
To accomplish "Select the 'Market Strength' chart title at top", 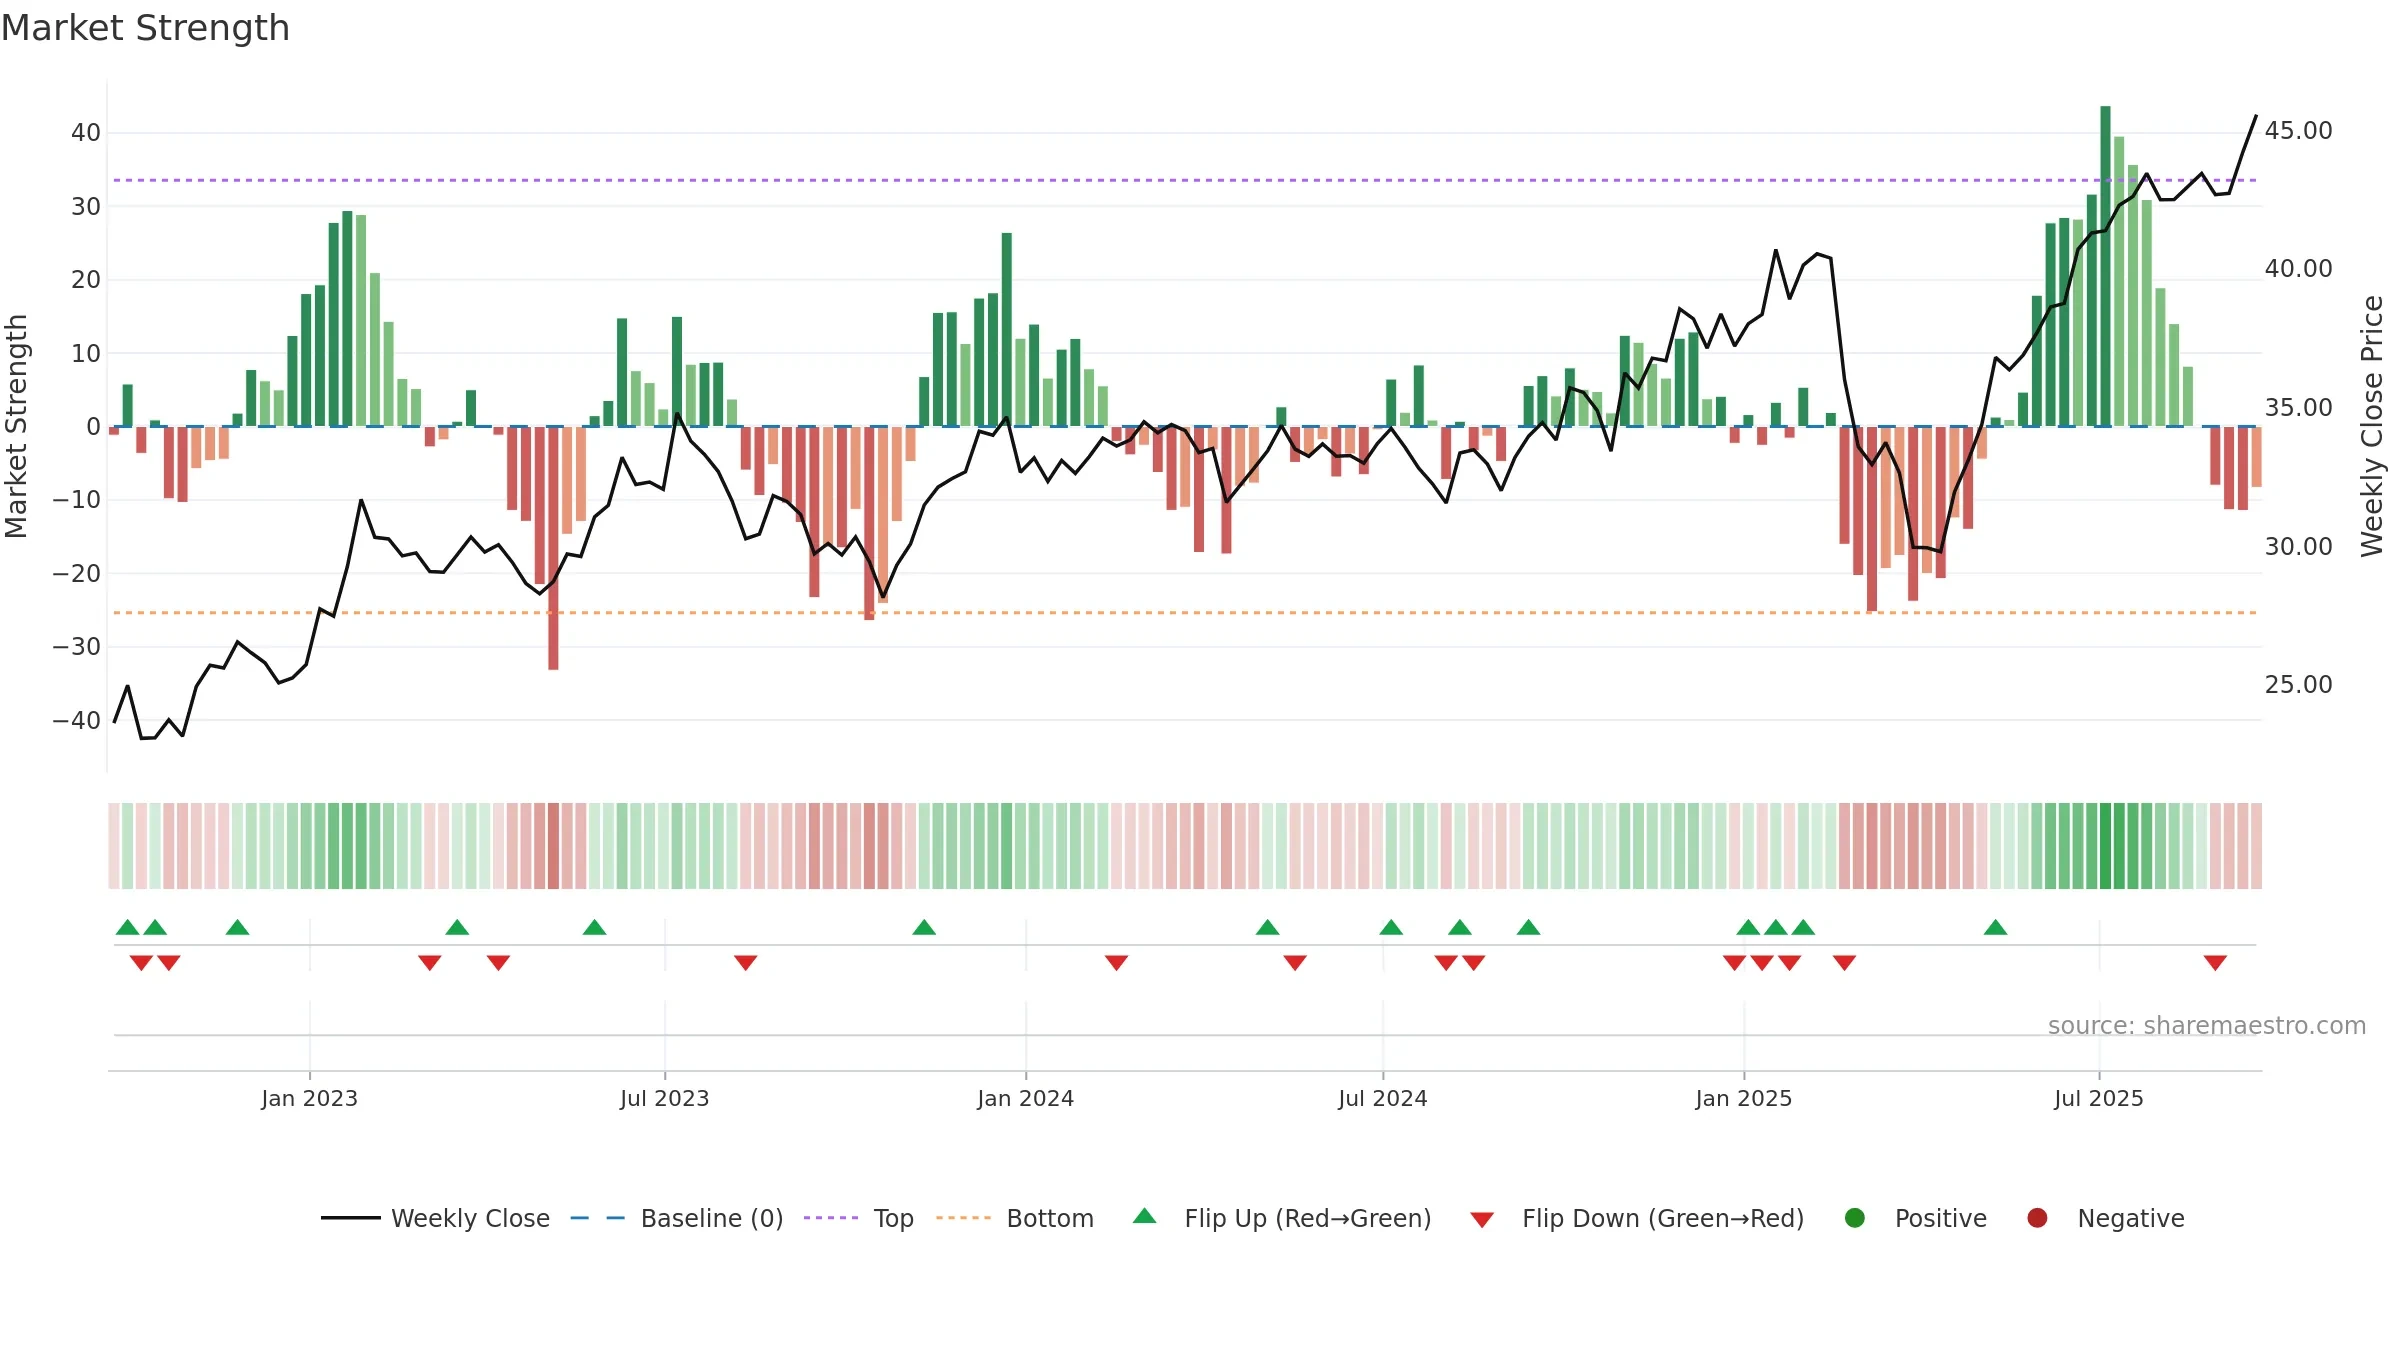I will pos(145,28).
